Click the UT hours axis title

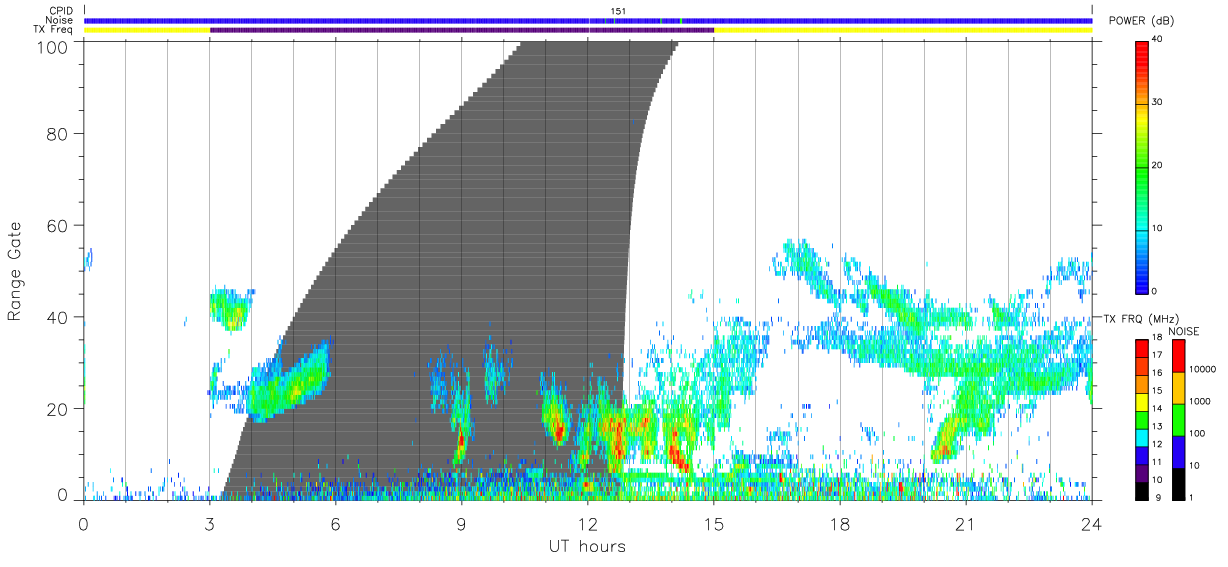point(587,547)
